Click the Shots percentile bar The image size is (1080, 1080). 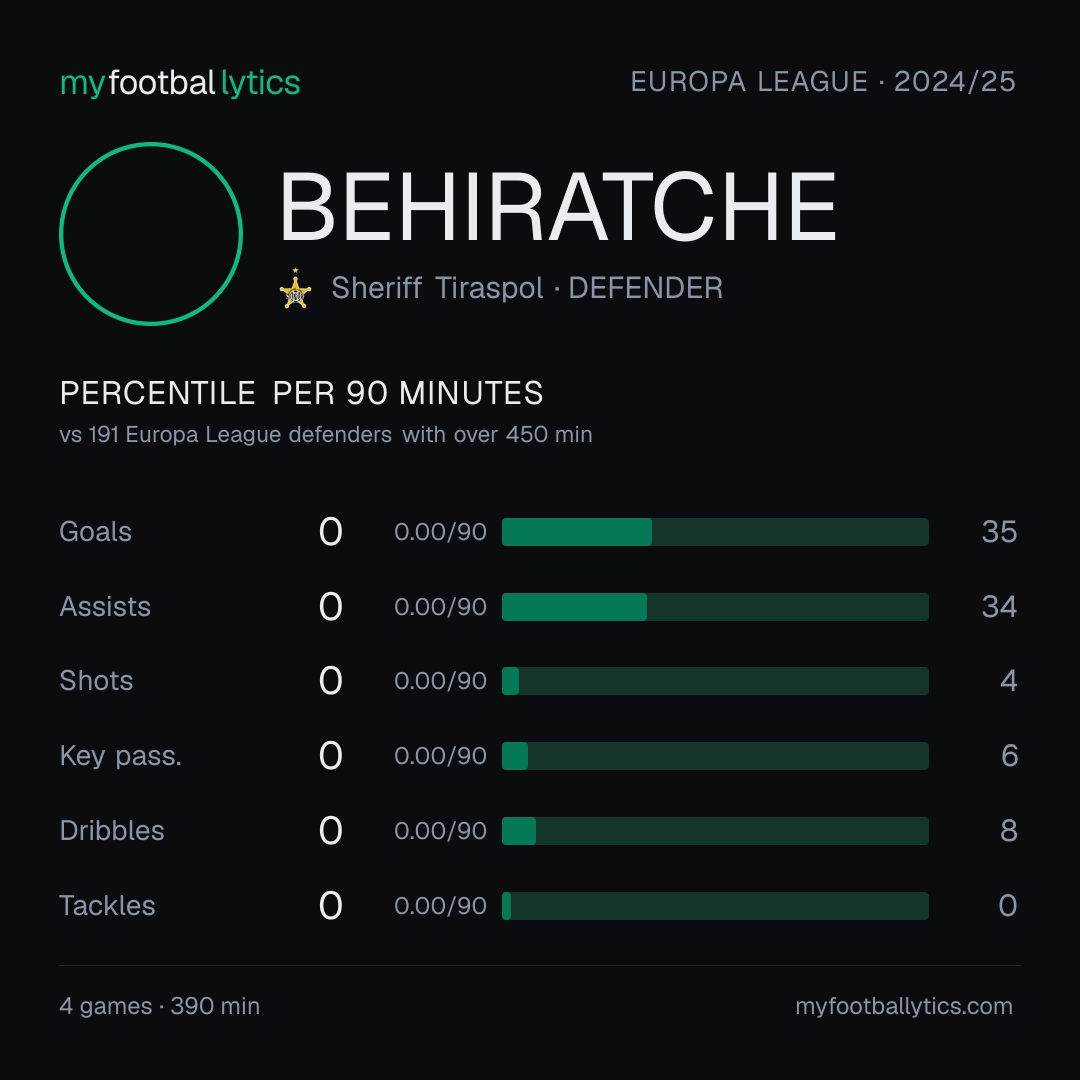(715, 681)
